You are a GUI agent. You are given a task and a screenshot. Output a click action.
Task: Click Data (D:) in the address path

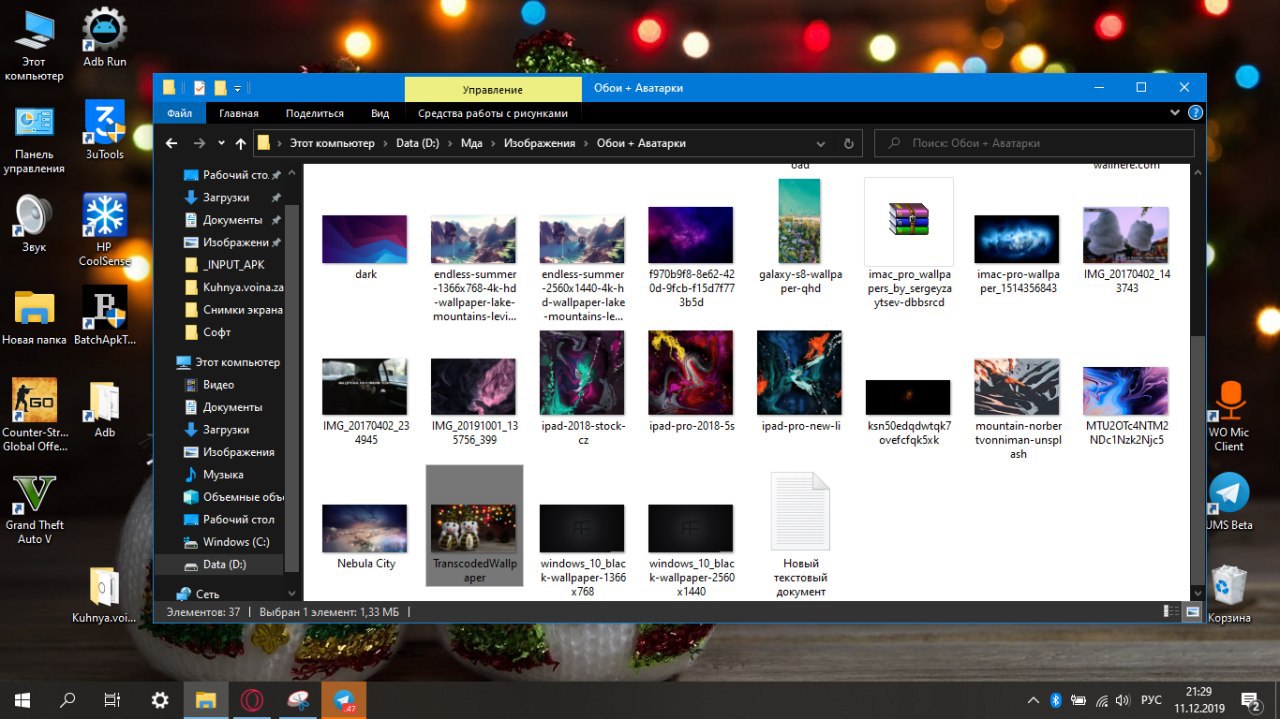pyautogui.click(x=417, y=143)
